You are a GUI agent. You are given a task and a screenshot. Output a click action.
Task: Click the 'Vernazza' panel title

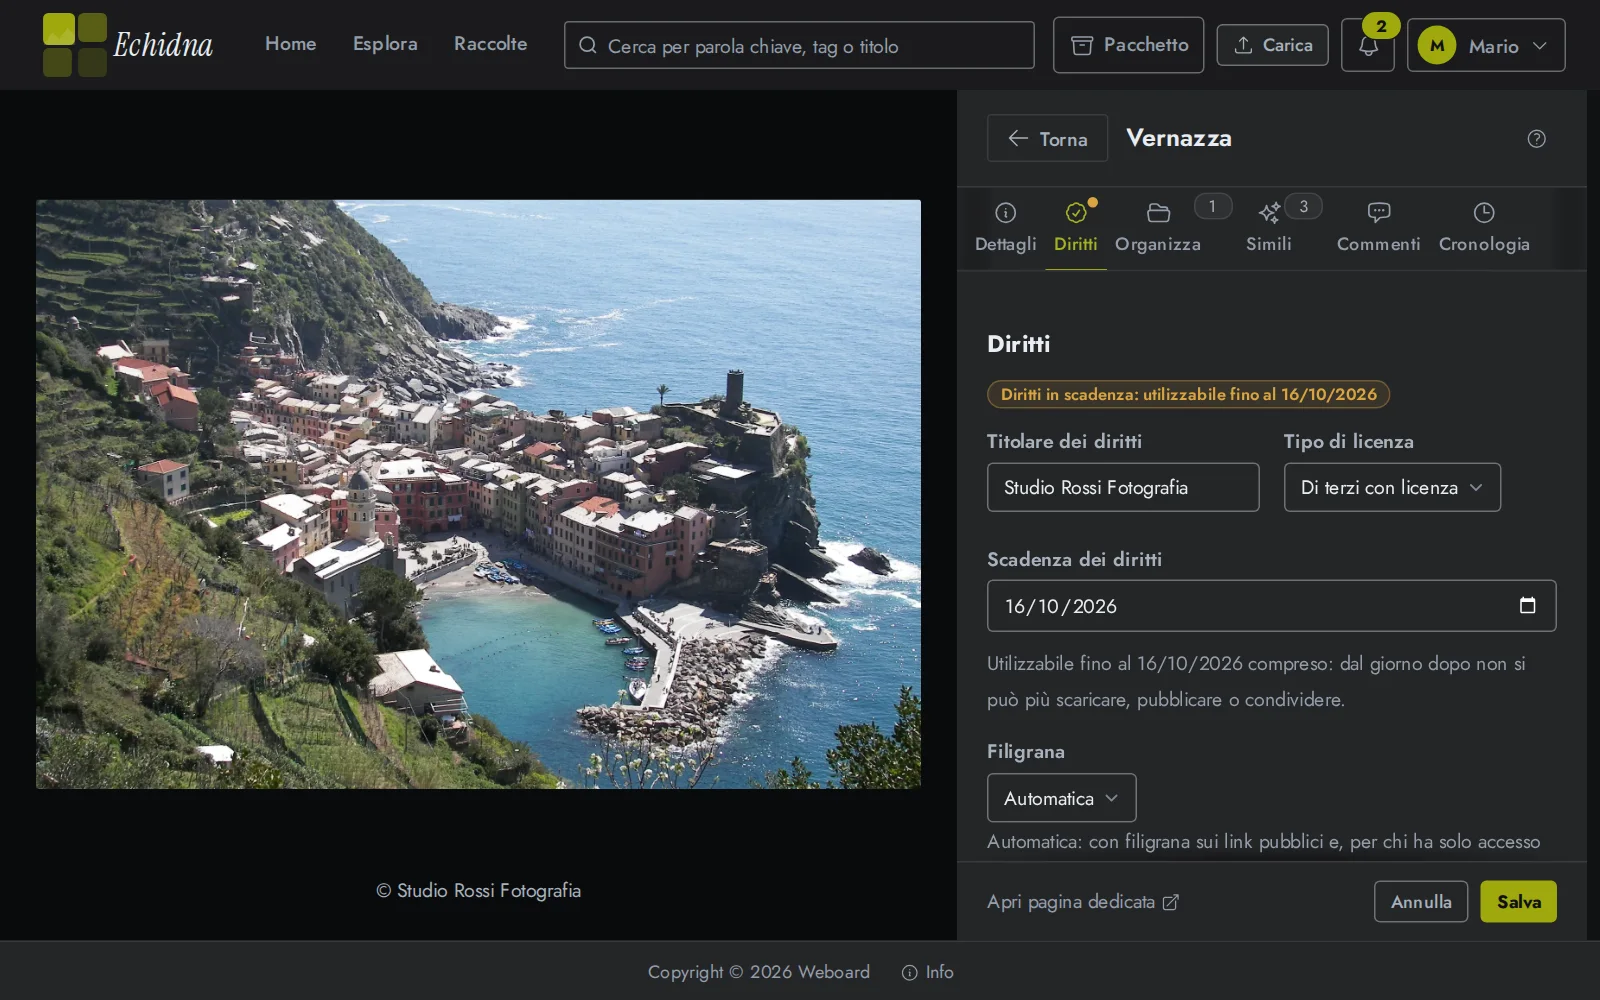1179,138
